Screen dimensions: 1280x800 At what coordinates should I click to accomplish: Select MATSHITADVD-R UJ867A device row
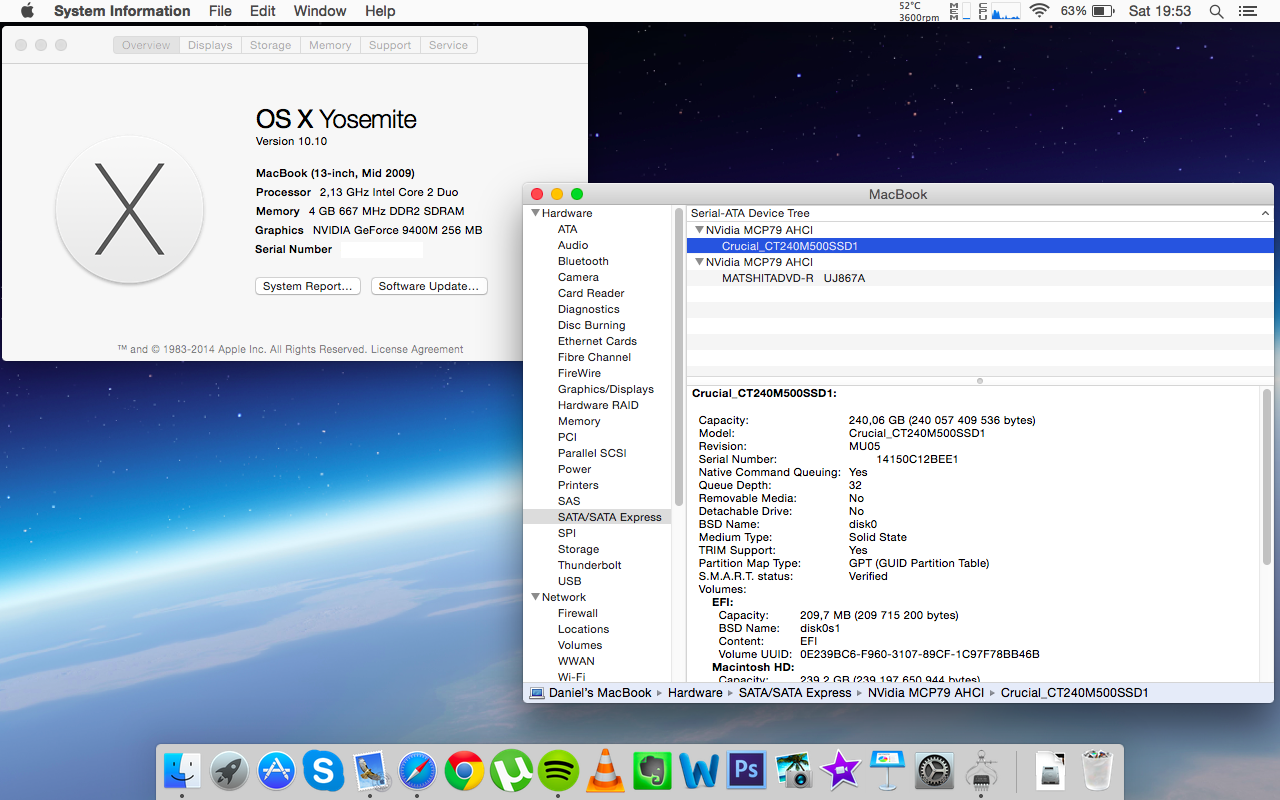coord(980,278)
